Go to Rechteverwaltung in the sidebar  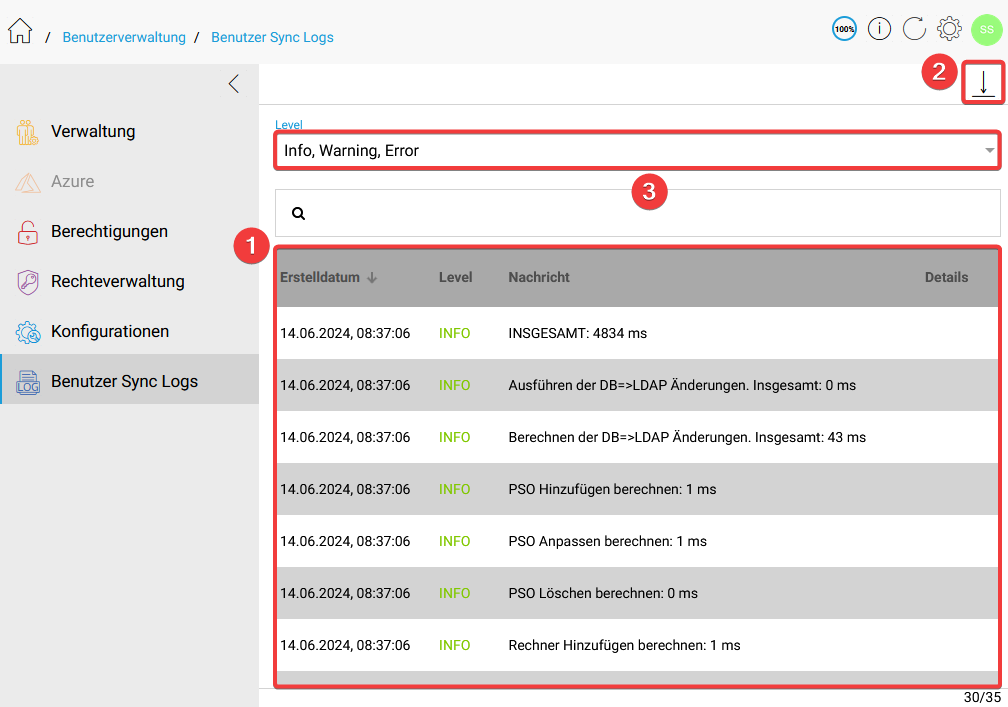coord(117,281)
